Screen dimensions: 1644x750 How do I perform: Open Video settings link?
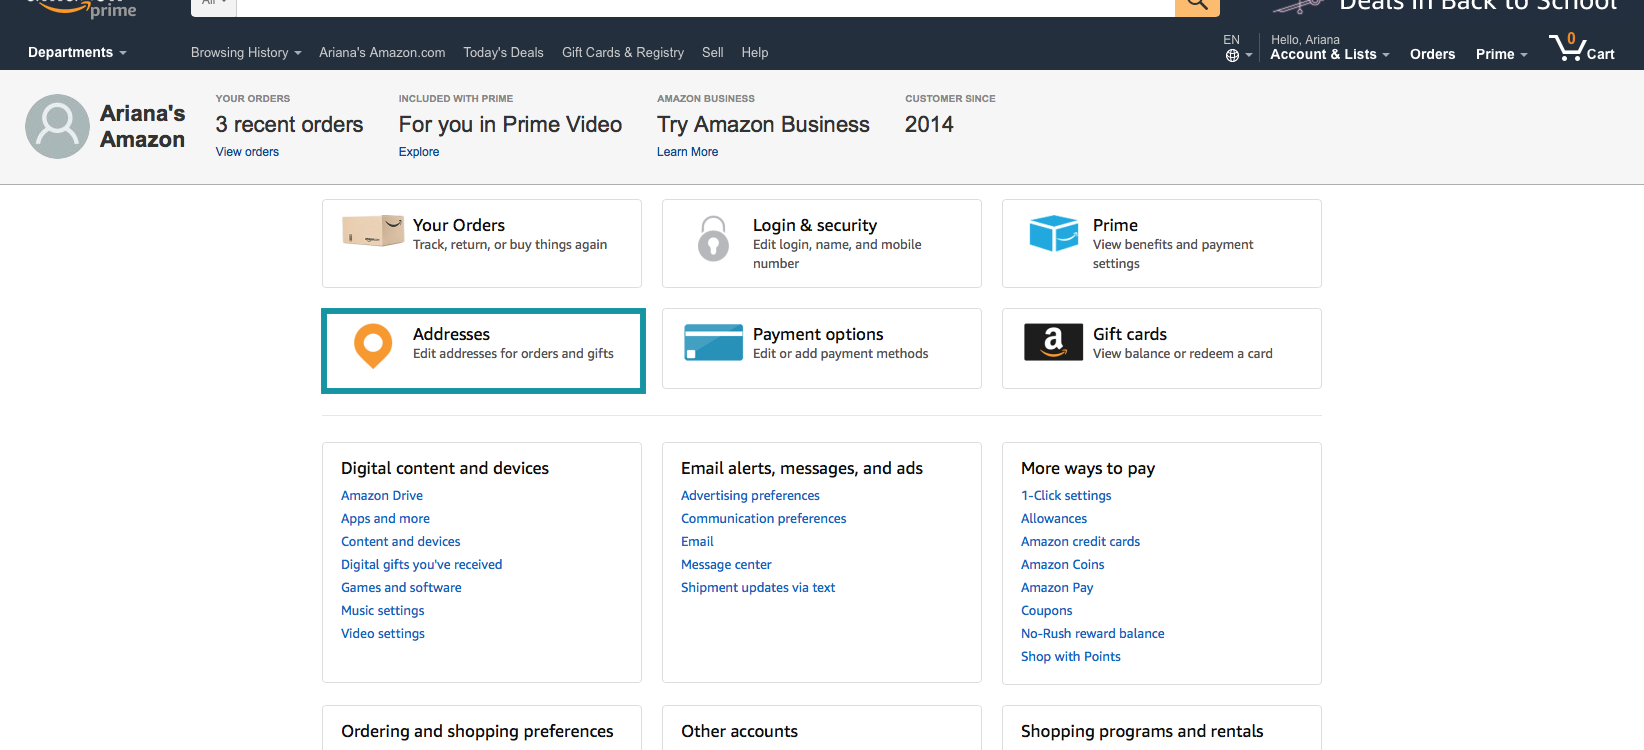pyautogui.click(x=383, y=633)
